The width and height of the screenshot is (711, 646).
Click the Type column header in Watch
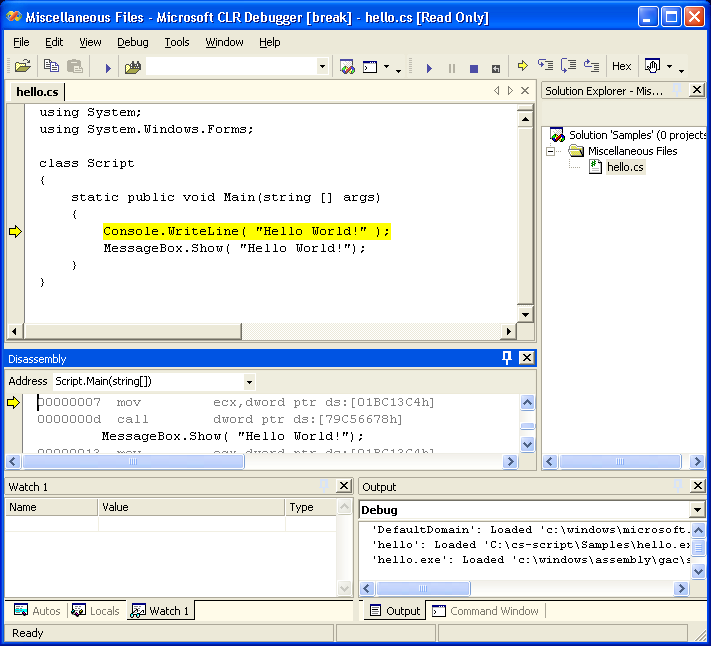point(311,507)
